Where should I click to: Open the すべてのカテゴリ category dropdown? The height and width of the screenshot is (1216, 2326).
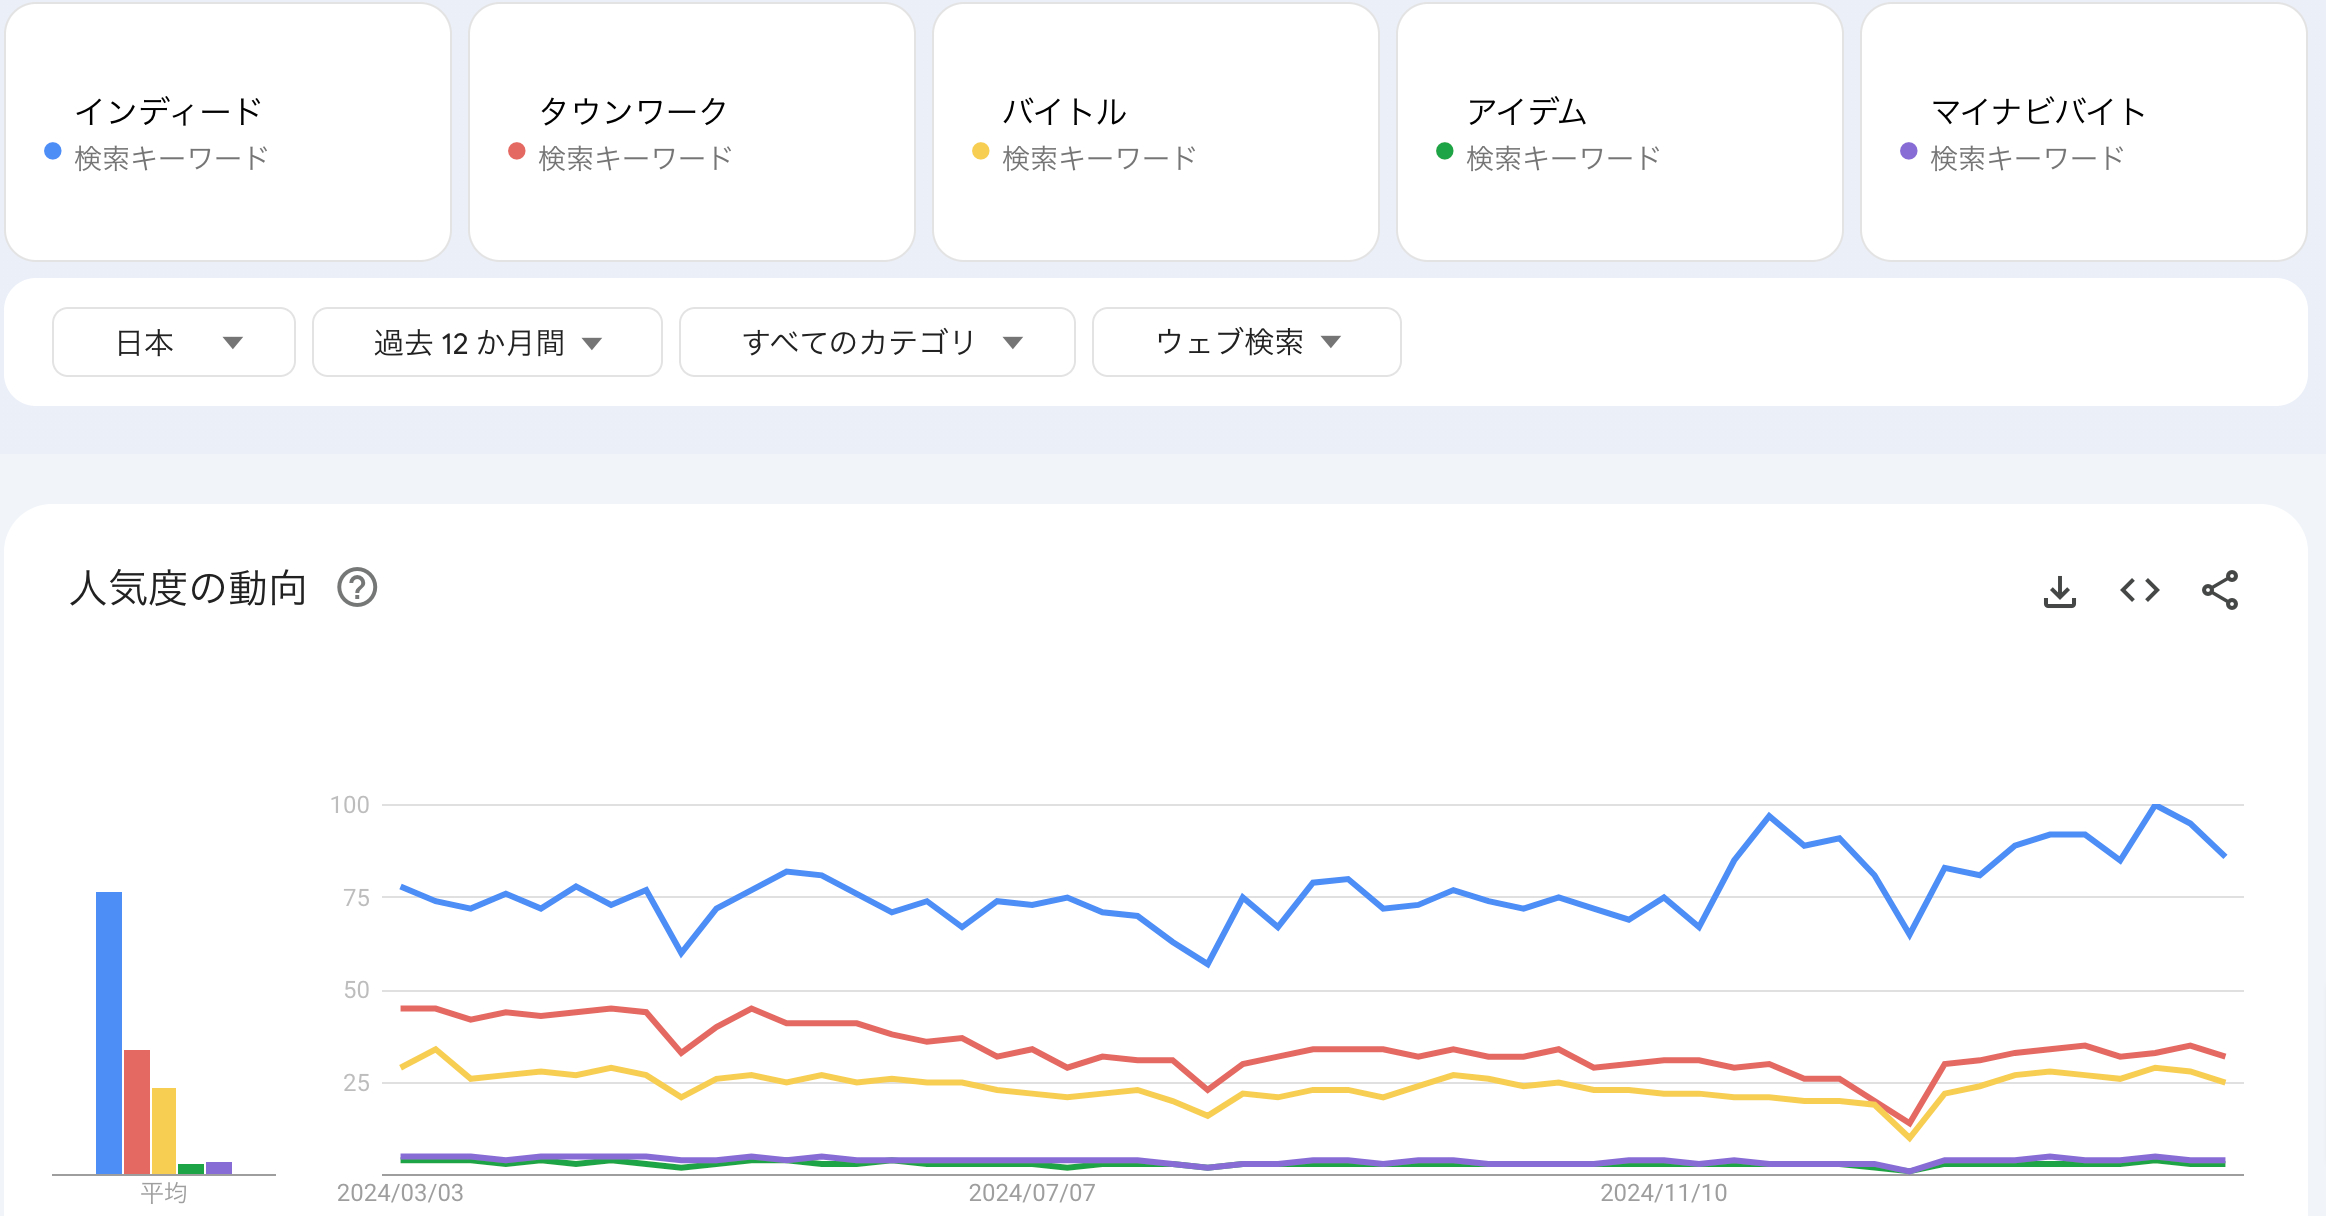[877, 341]
